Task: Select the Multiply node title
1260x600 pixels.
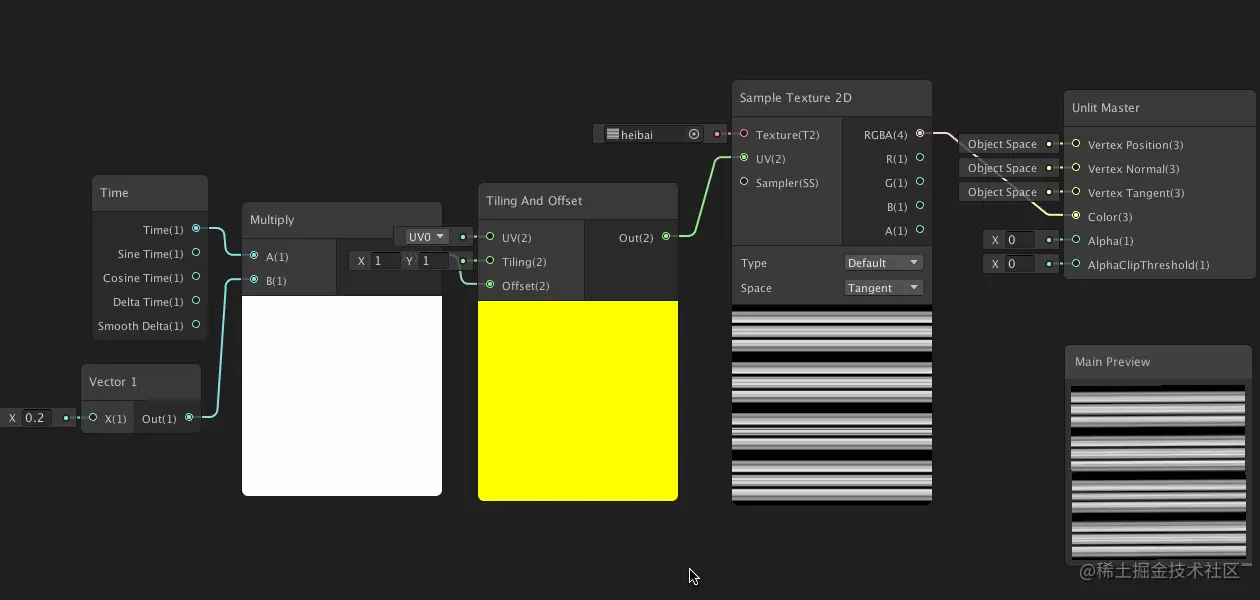Action: click(272, 220)
